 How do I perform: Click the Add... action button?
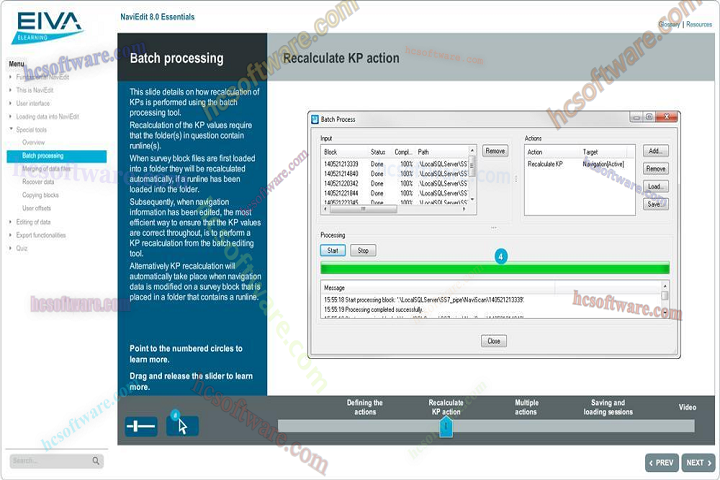pos(655,151)
